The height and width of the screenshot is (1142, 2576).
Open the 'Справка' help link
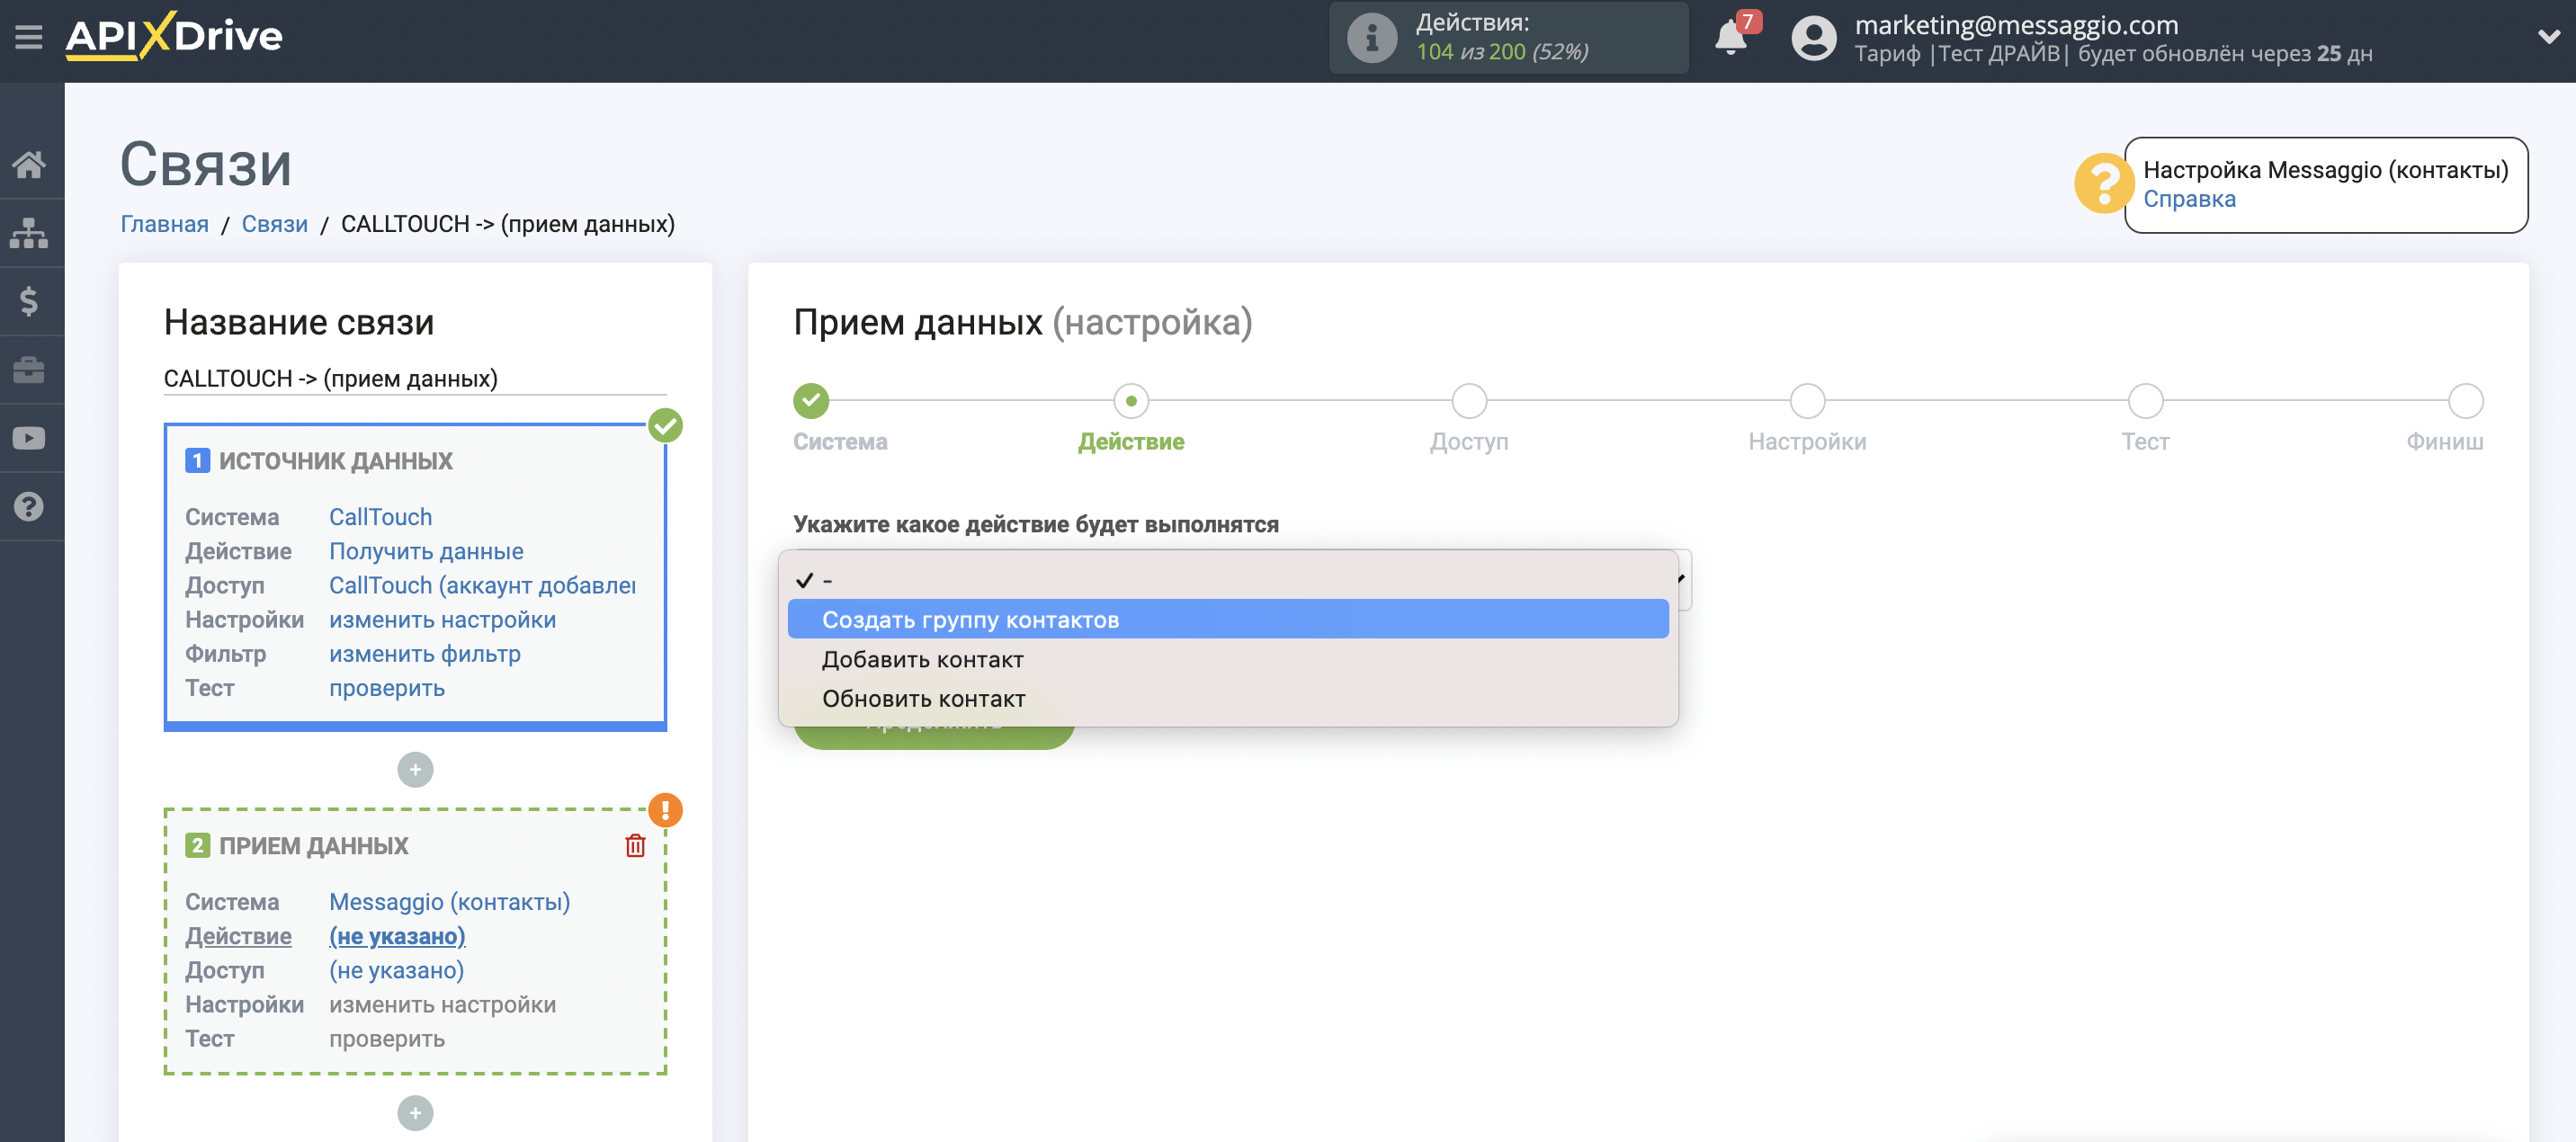pos(2189,199)
